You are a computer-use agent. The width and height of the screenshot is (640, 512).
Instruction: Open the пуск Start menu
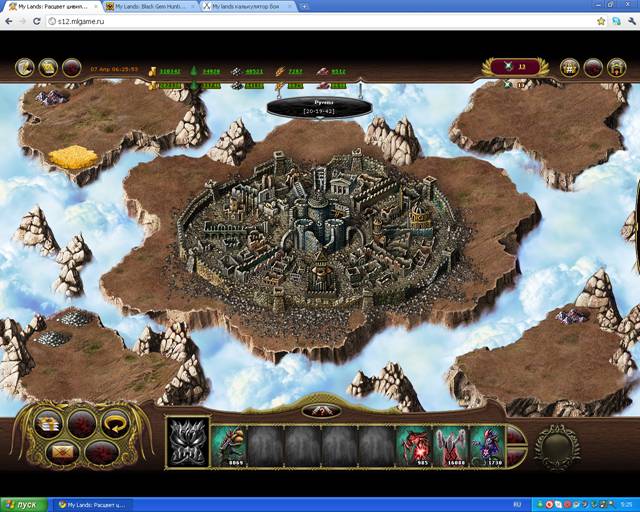24,505
